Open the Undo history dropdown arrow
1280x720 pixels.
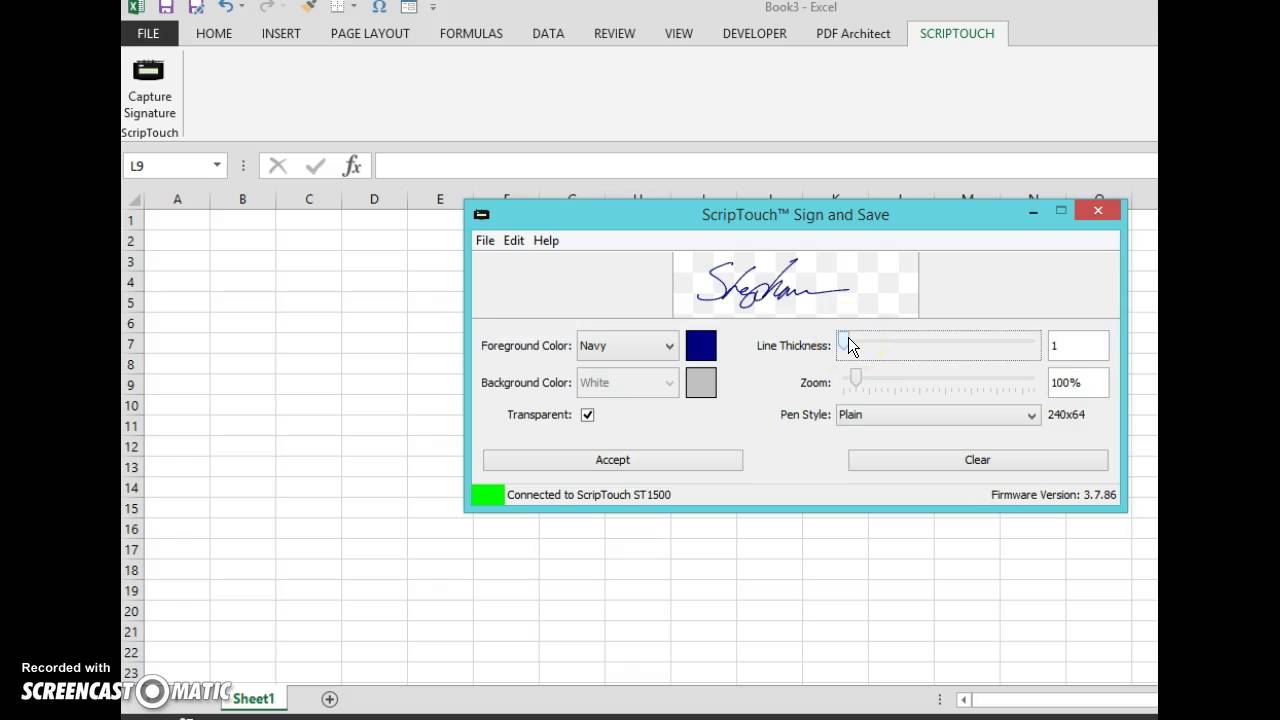click(243, 7)
